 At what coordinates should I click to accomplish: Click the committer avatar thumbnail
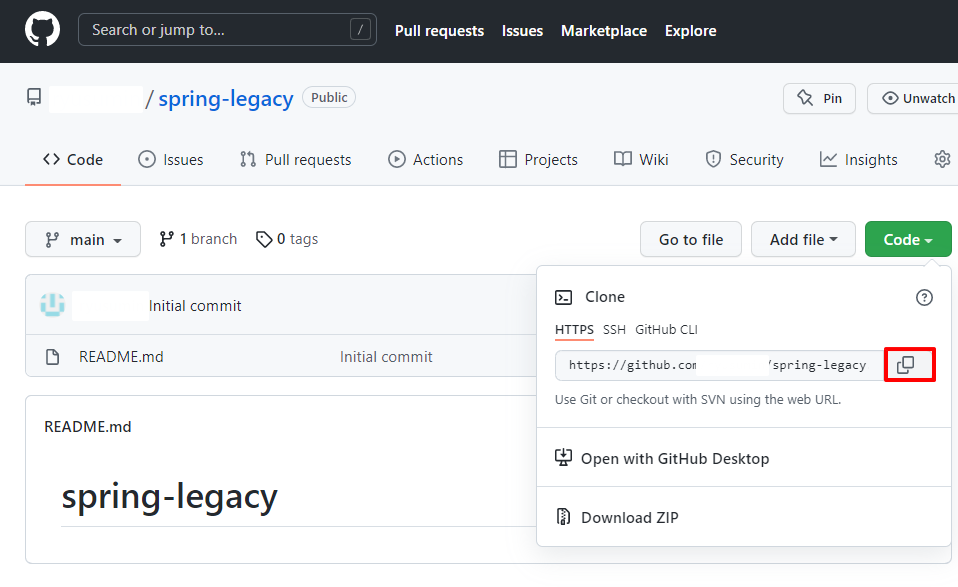click(53, 305)
